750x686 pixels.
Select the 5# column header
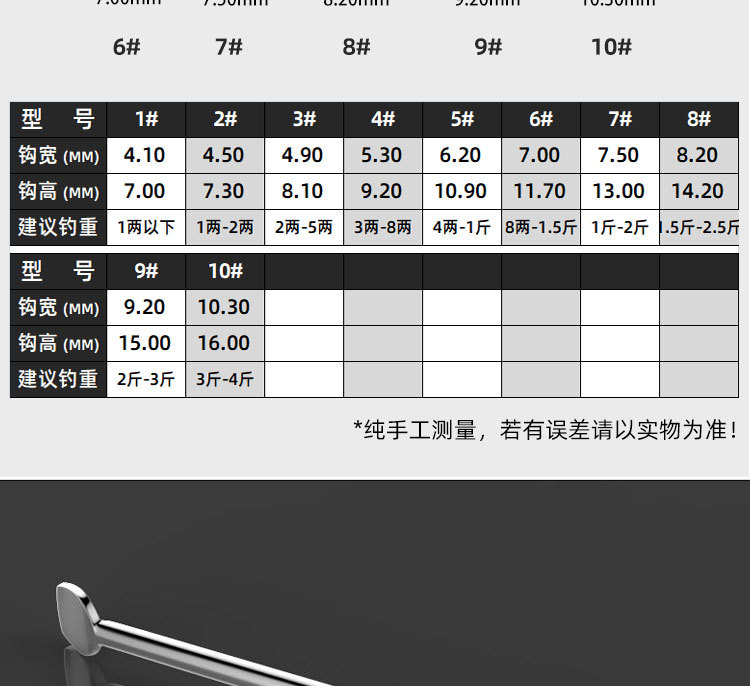pyautogui.click(x=462, y=119)
